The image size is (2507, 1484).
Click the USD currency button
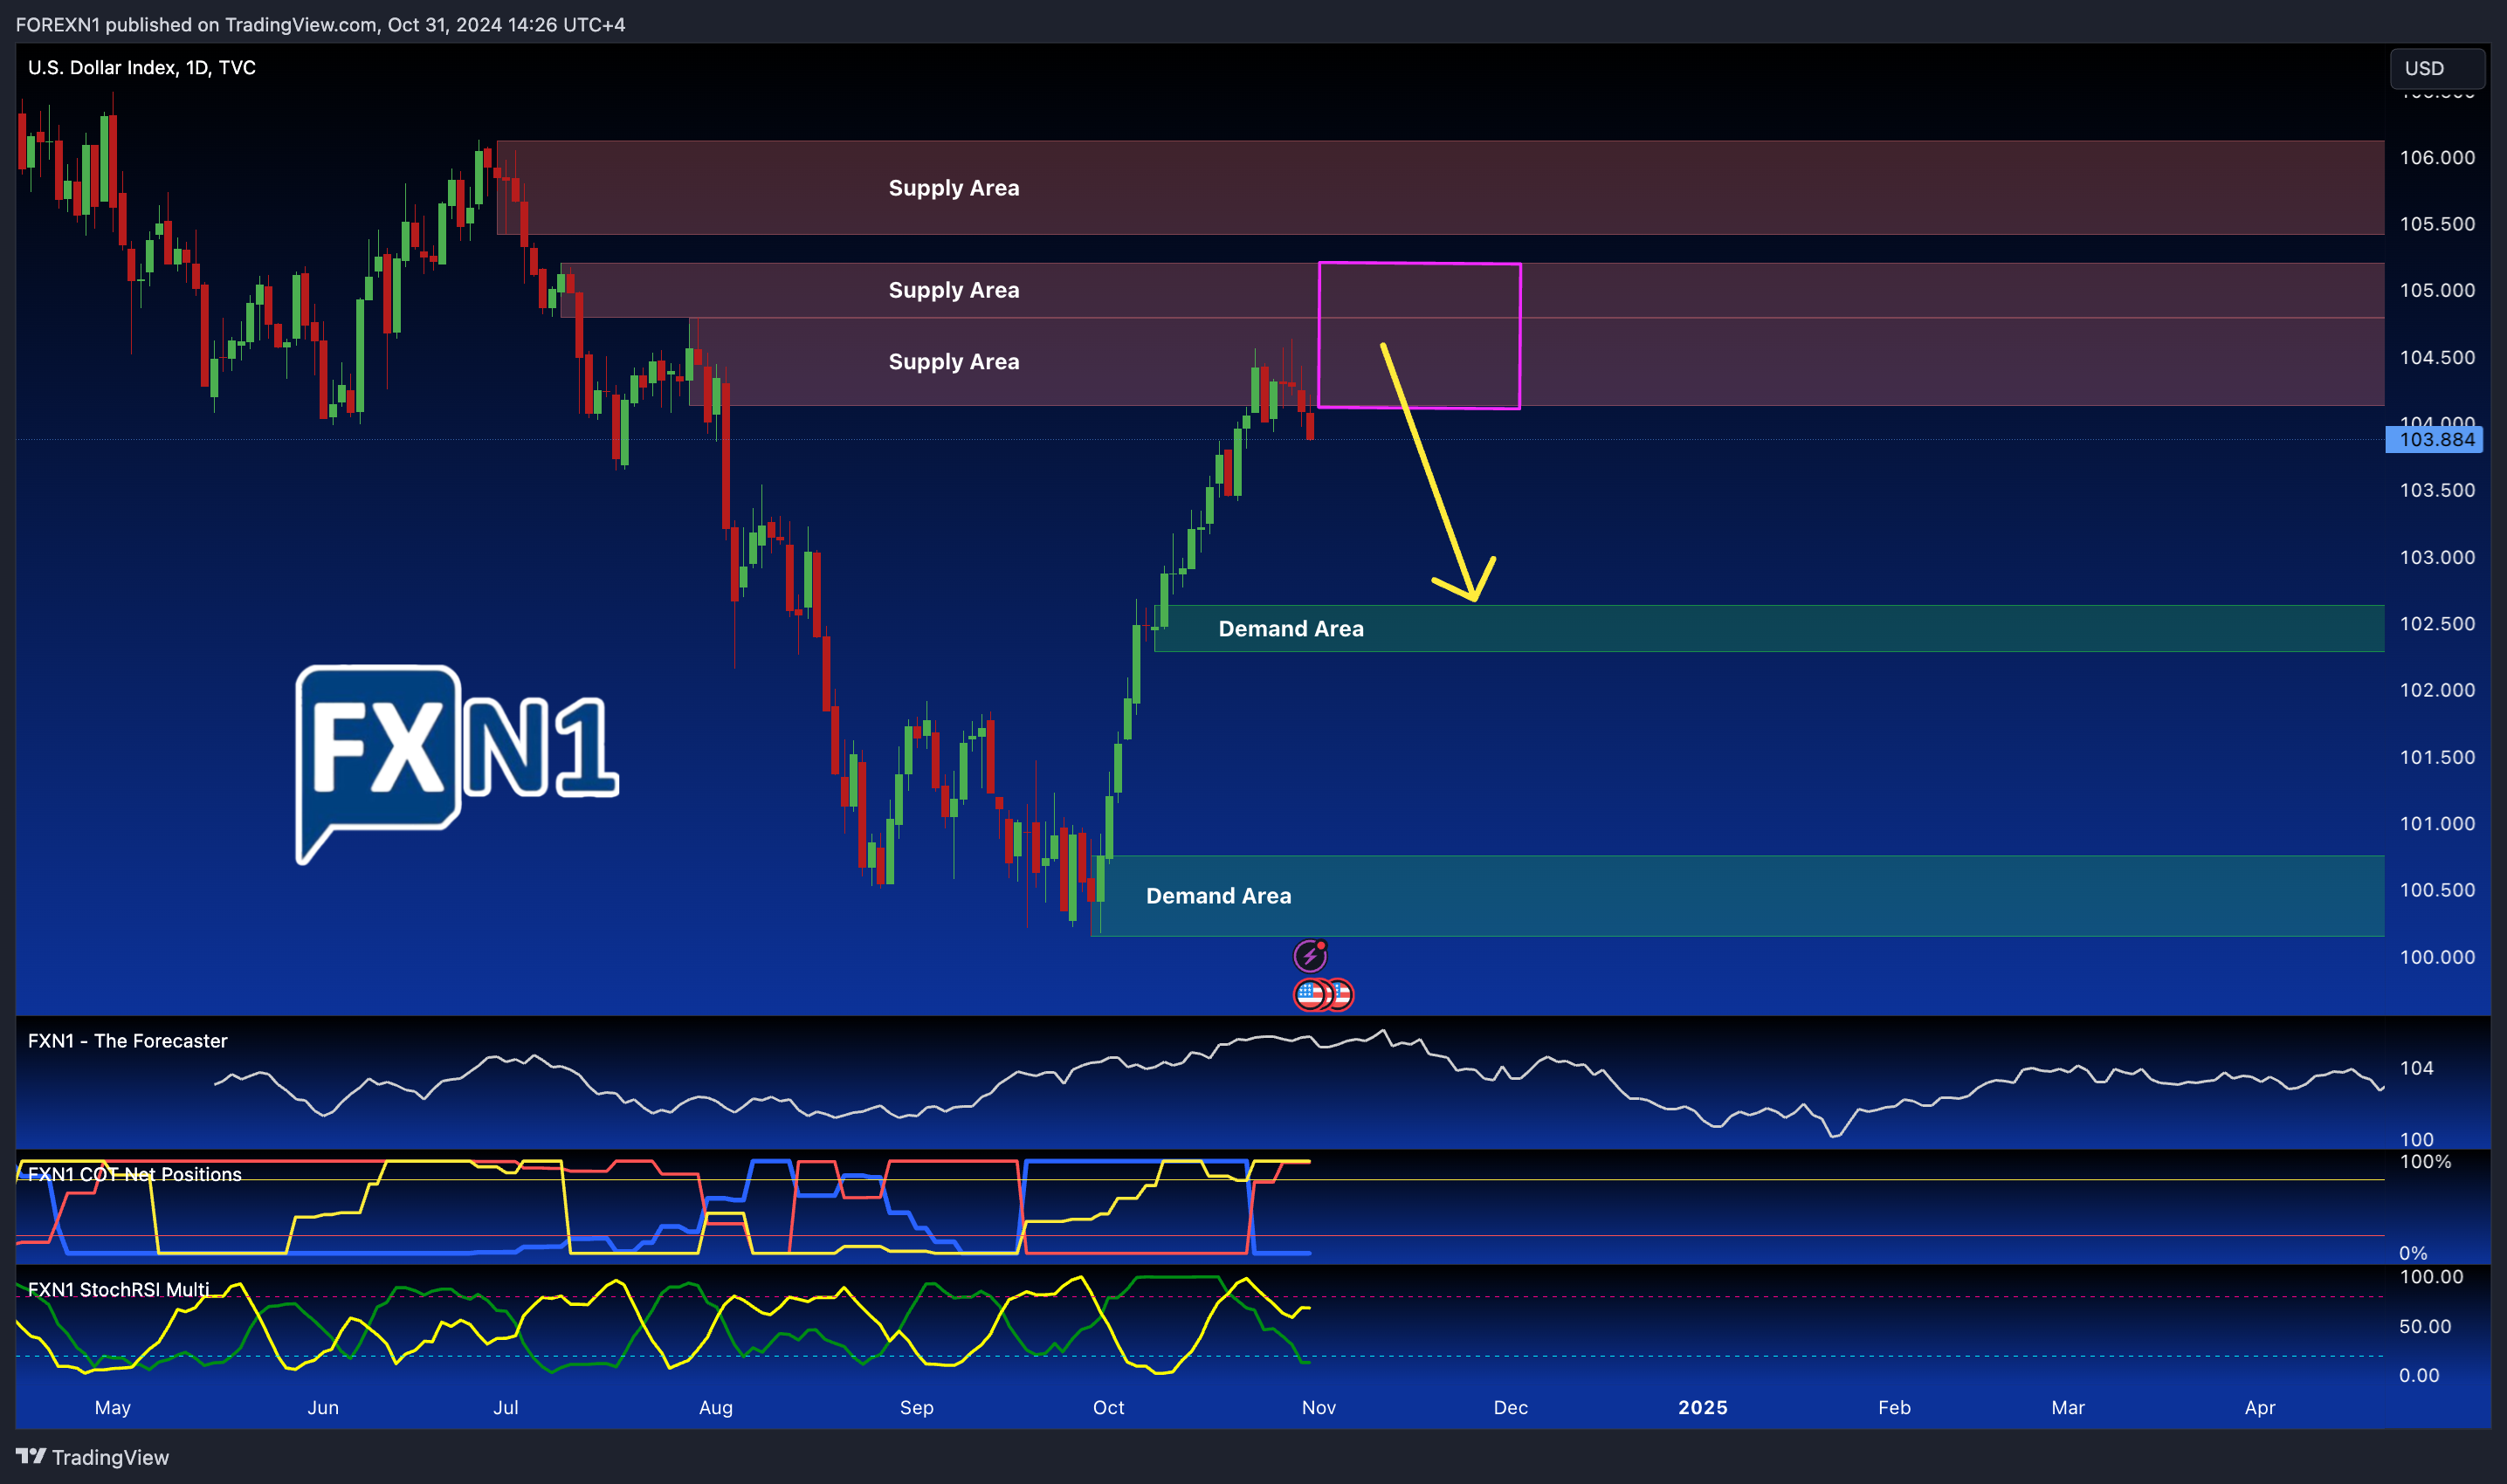click(x=2436, y=68)
